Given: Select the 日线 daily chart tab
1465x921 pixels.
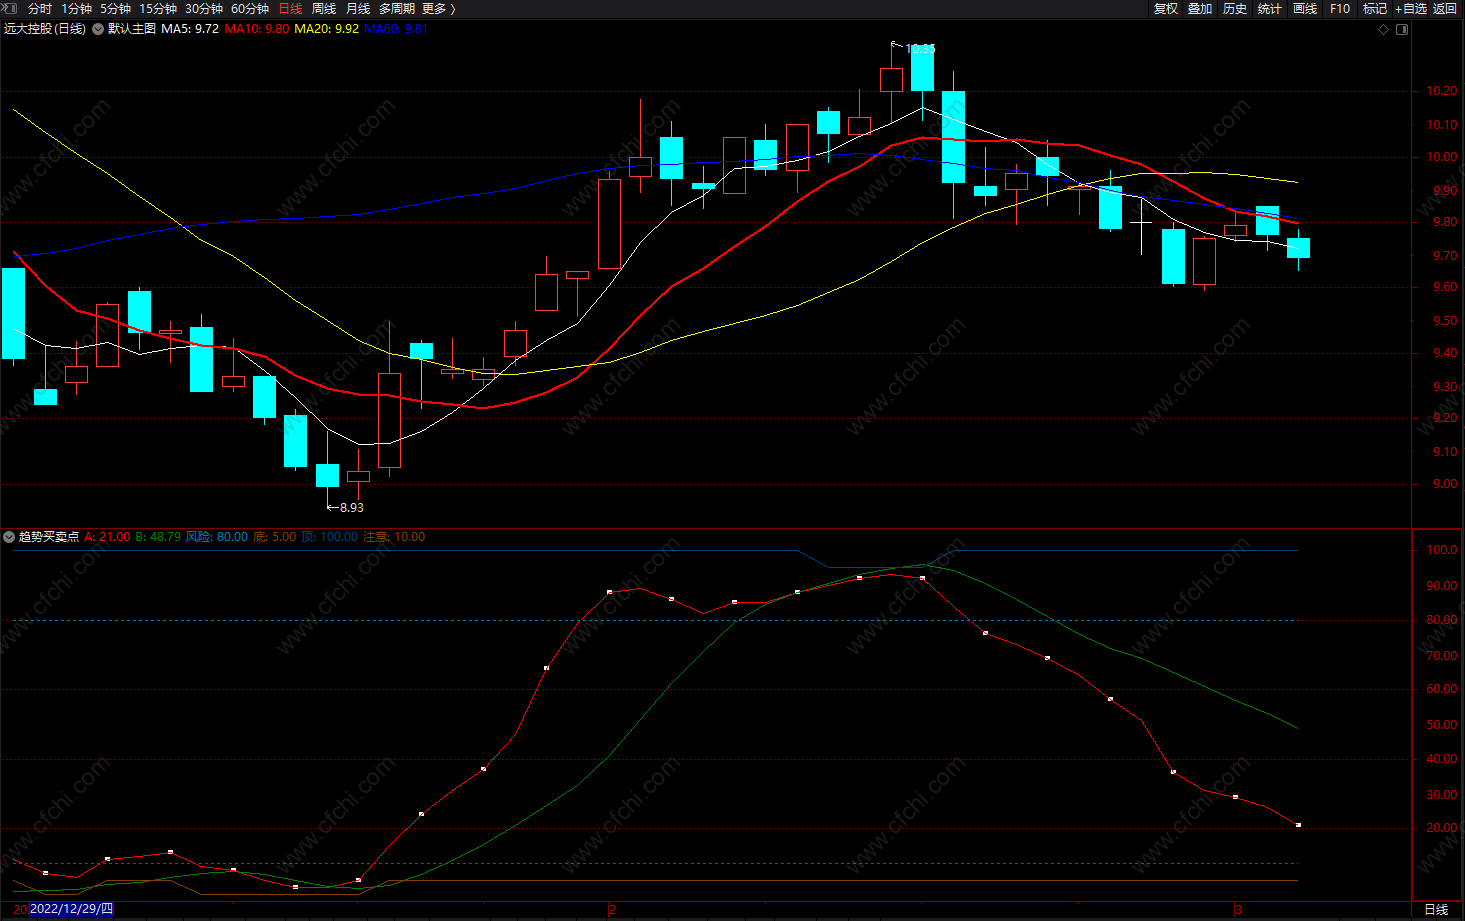Looking at the screenshot, I should click(x=290, y=8).
